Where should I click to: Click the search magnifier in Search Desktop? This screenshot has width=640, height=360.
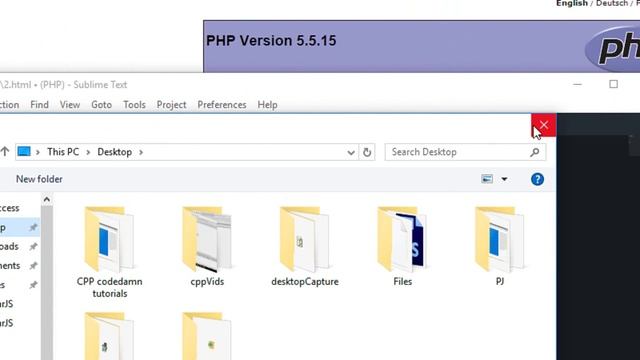pyautogui.click(x=535, y=152)
